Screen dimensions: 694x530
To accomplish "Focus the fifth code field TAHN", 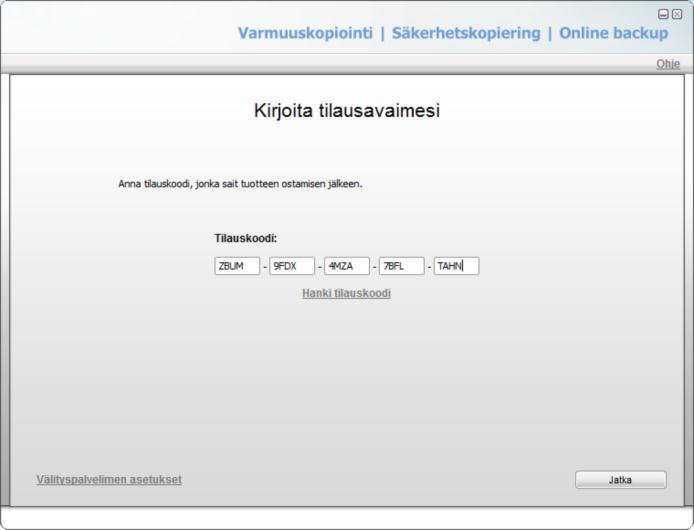I will coord(456,266).
